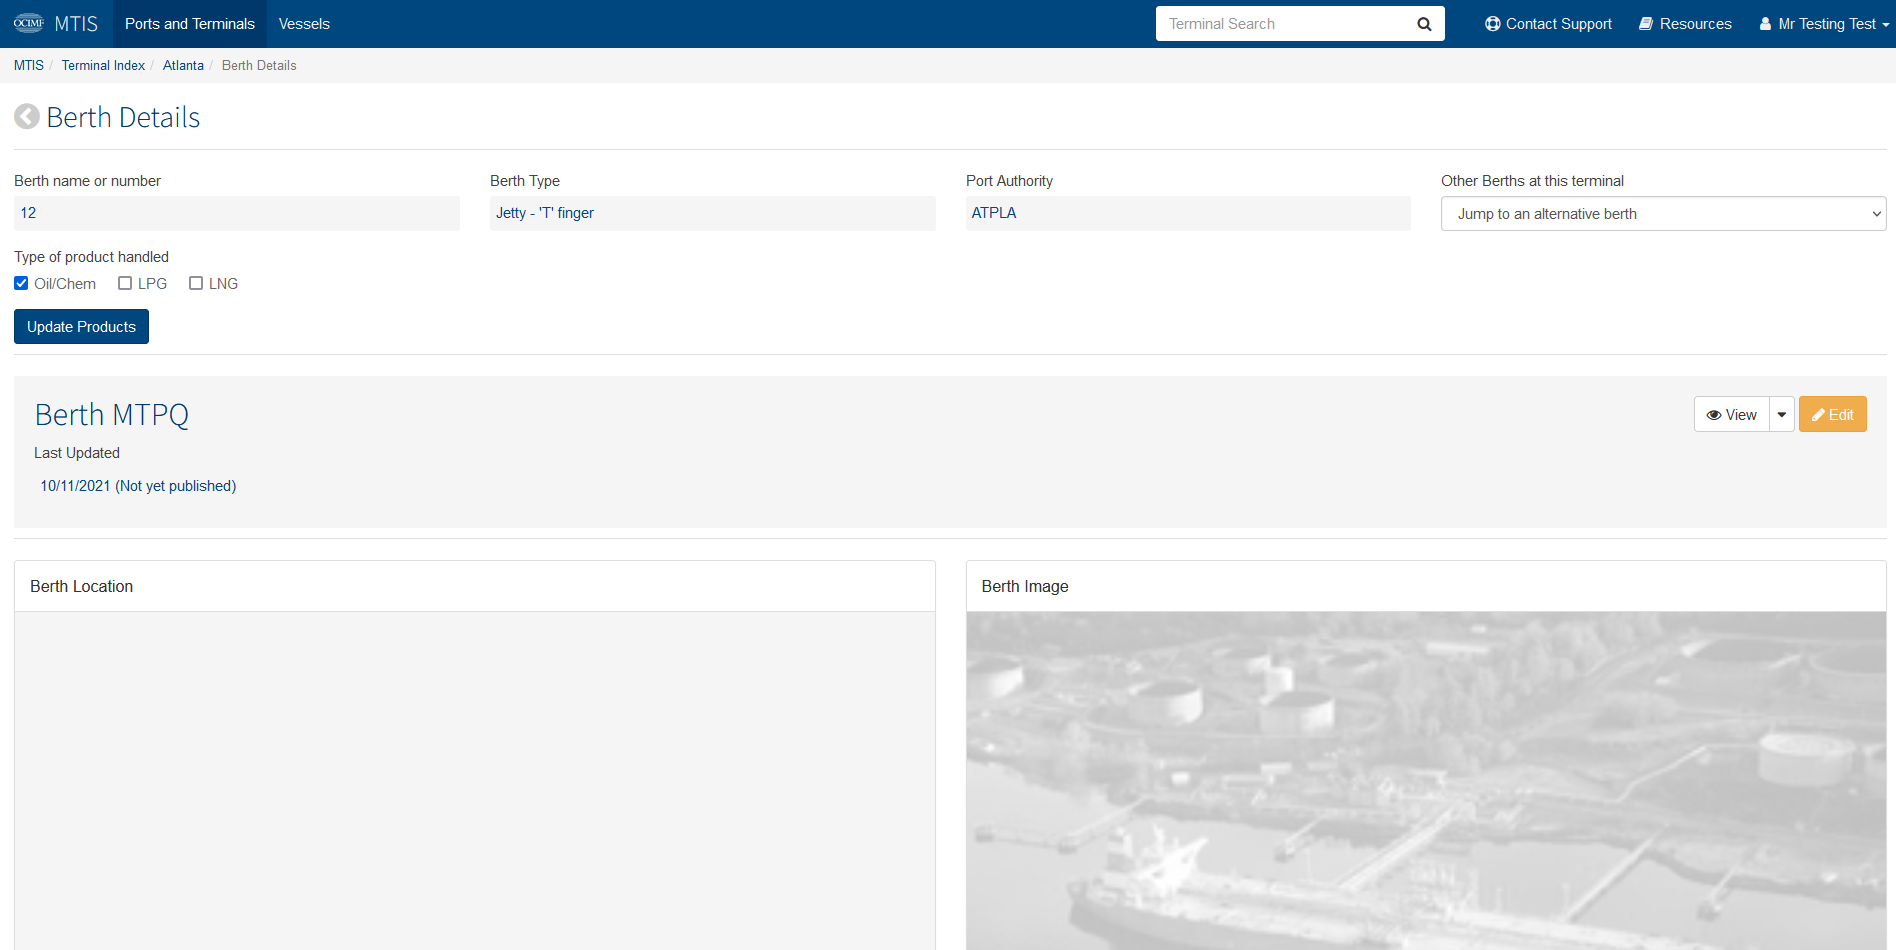The width and height of the screenshot is (1896, 950).
Task: Click the View button for Berth MTPQ
Action: coord(1731,415)
